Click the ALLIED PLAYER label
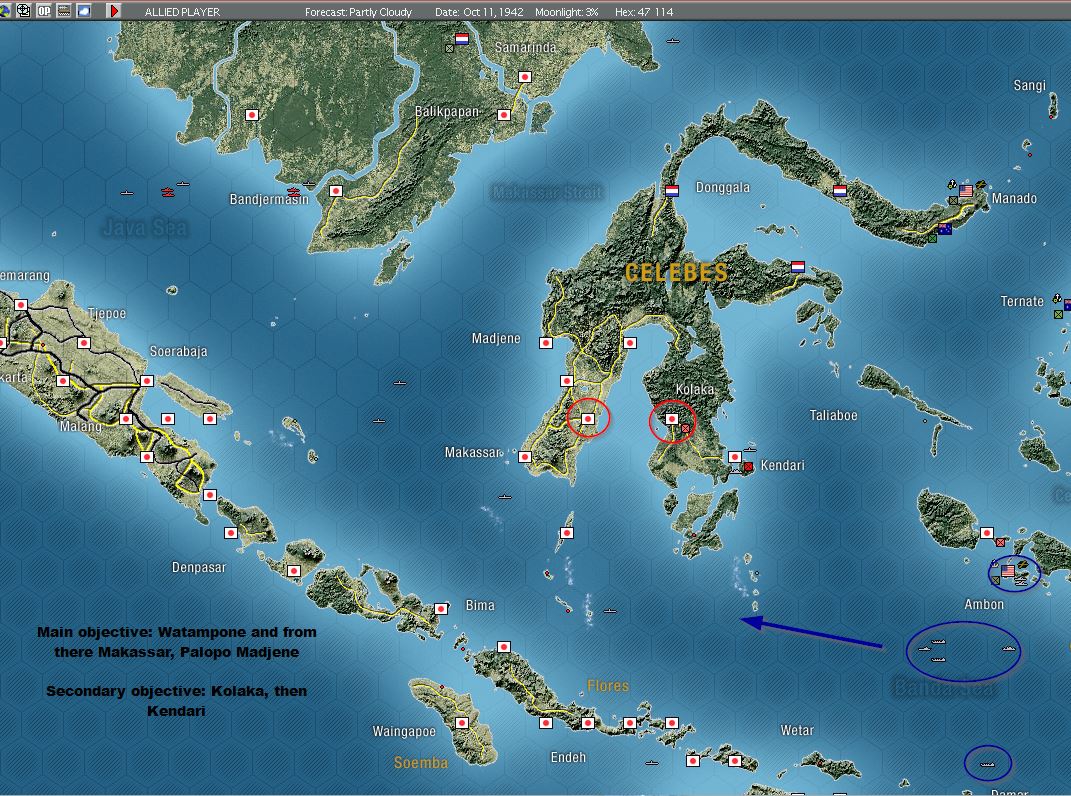This screenshot has height=796, width=1071. click(x=182, y=12)
